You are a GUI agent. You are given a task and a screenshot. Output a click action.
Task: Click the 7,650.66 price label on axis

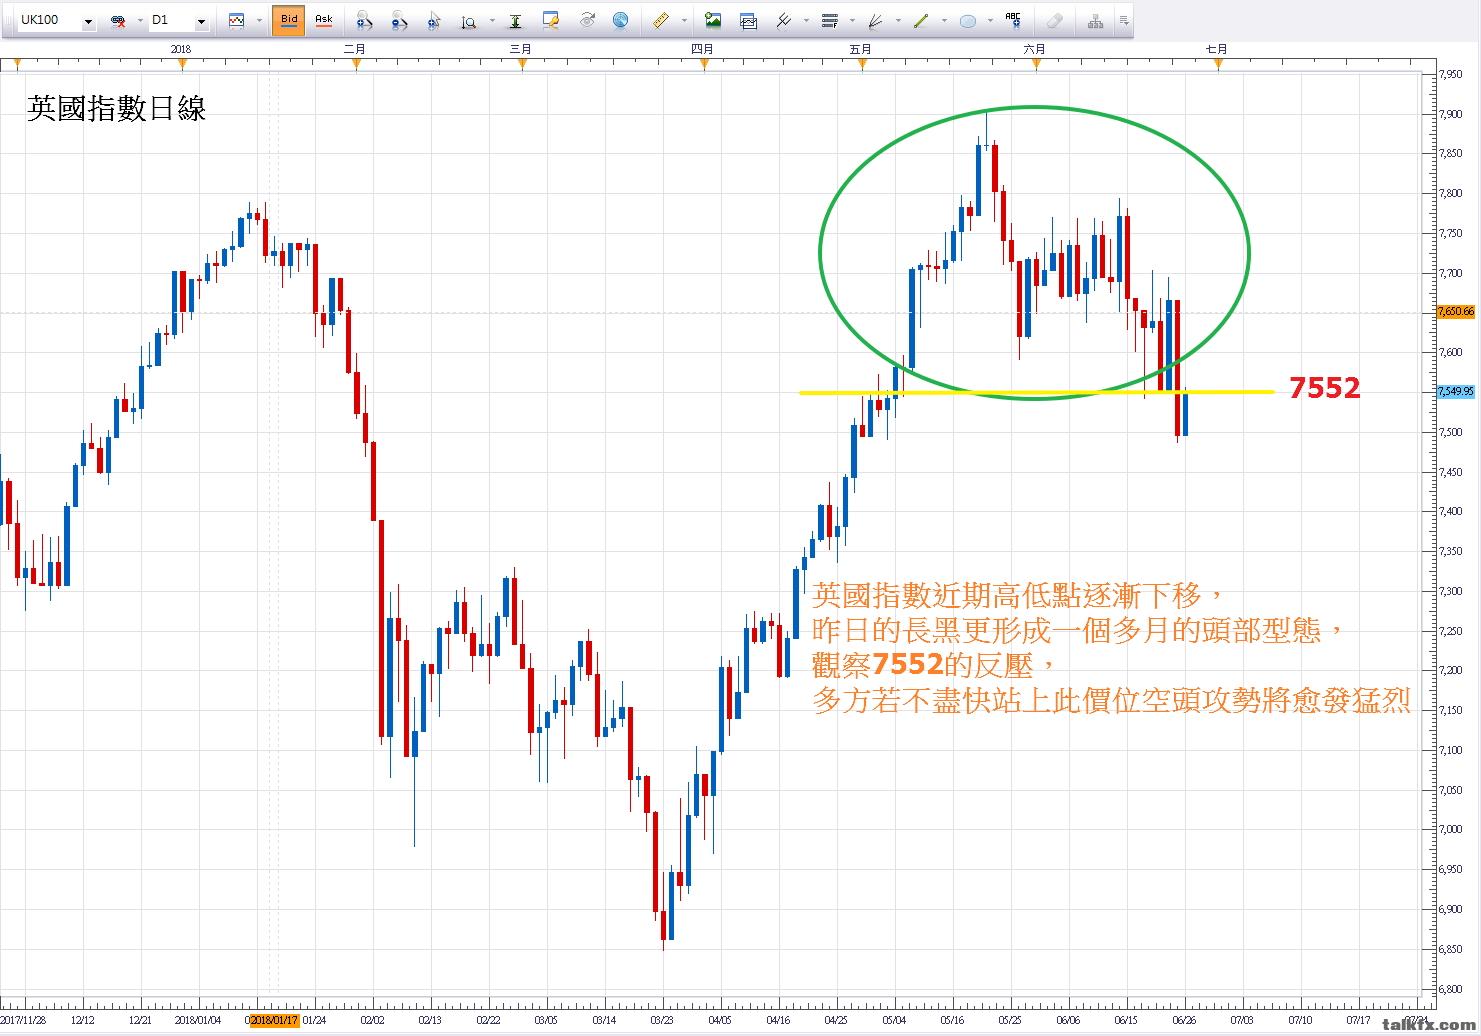click(x=1456, y=312)
